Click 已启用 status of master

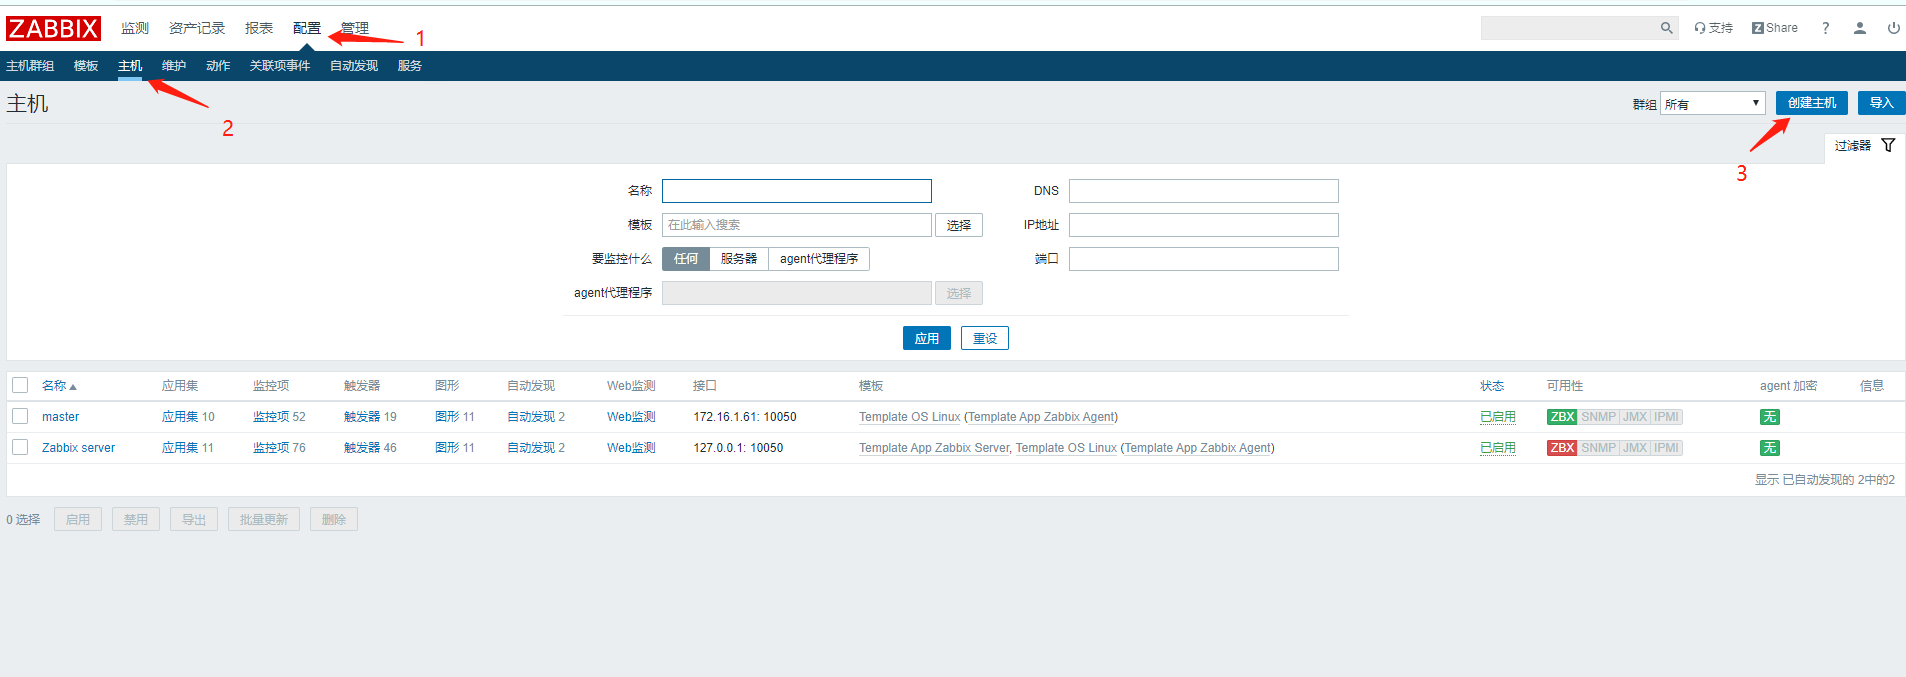click(1498, 417)
